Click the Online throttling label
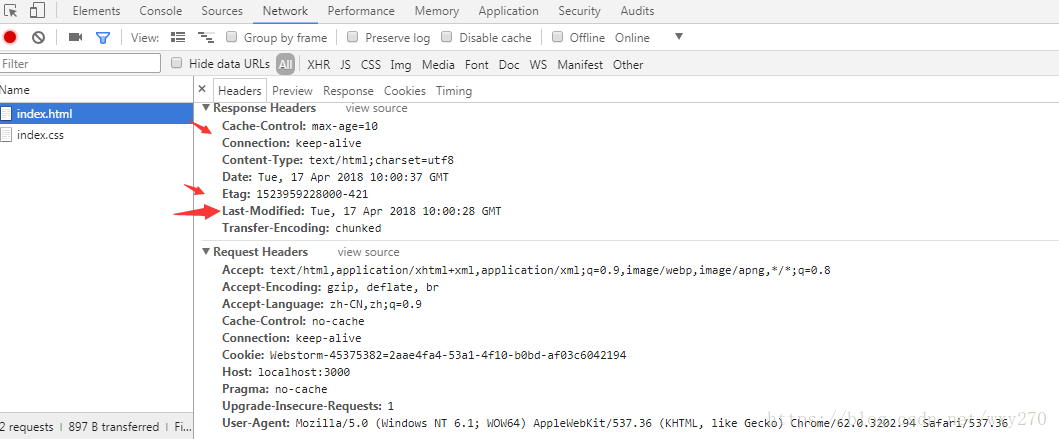This screenshot has height=439, width=1059. 632,38
